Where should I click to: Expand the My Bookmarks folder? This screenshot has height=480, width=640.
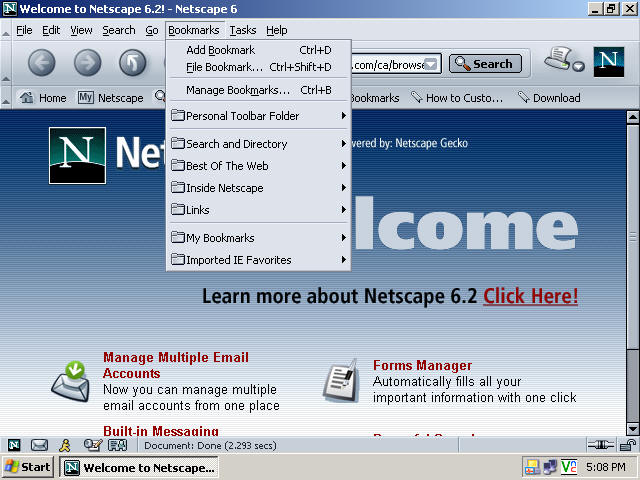tap(259, 238)
